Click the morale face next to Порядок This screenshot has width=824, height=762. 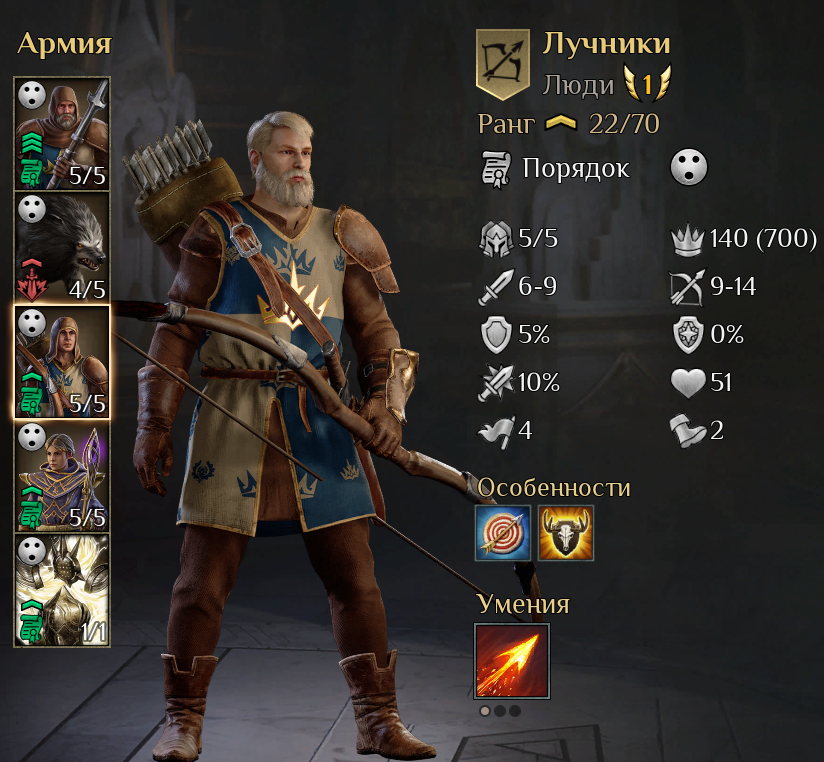(688, 168)
